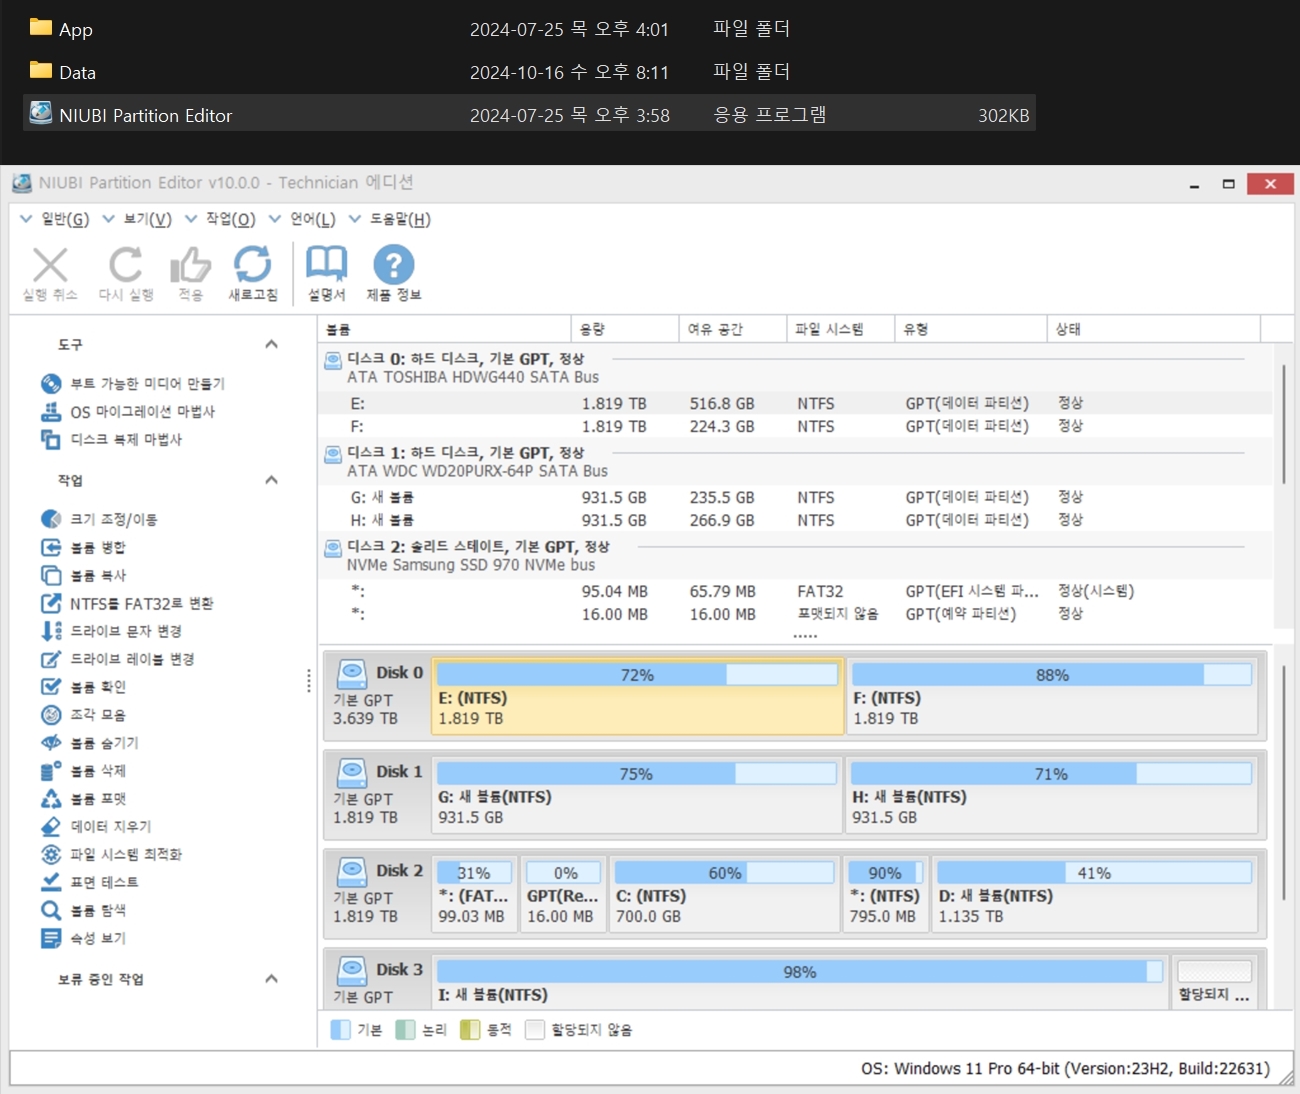Select the 16.00 MB unformatted partition row
Screen dimensions: 1300x1094
(x=796, y=615)
